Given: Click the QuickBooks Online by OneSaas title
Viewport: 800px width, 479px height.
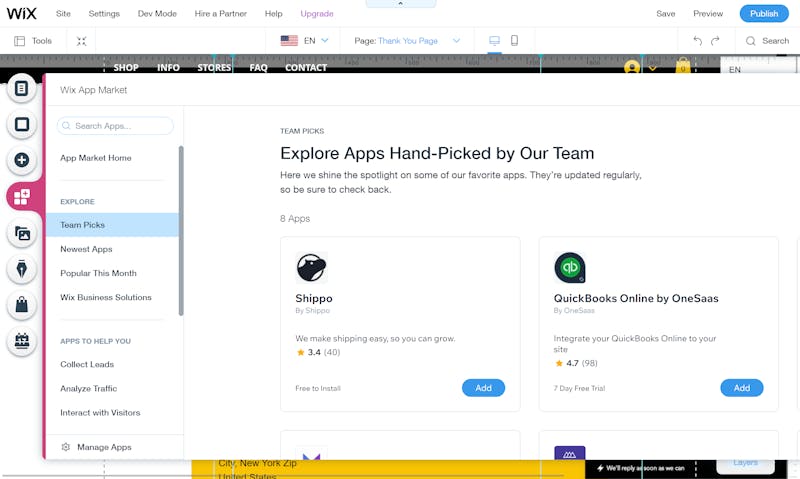Looking at the screenshot, I should (x=636, y=298).
